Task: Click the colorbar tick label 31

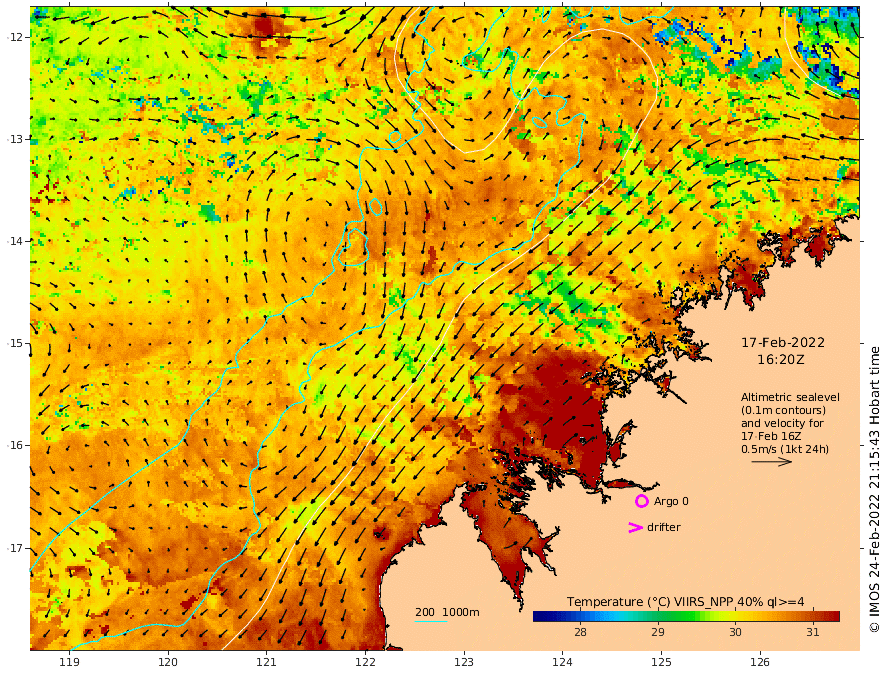Action: [x=813, y=632]
